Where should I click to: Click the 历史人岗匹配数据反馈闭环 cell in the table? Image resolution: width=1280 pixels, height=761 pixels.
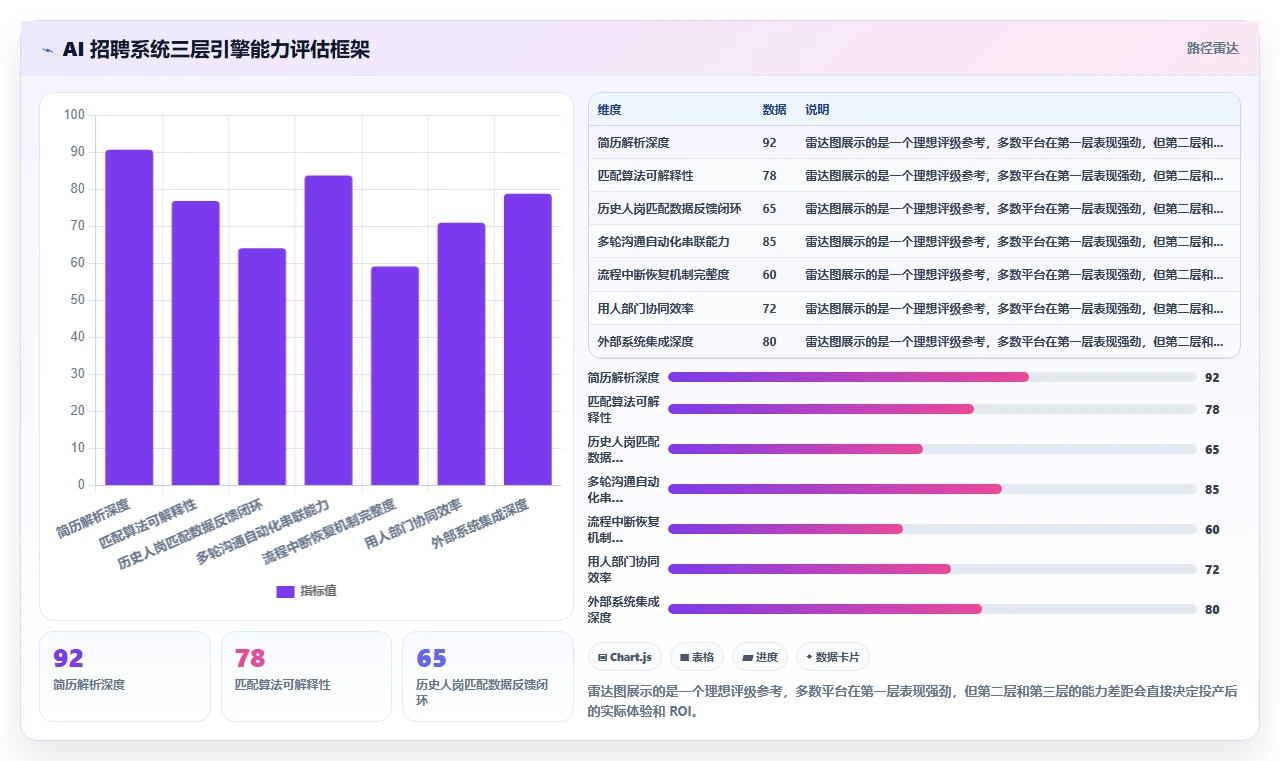[669, 209]
